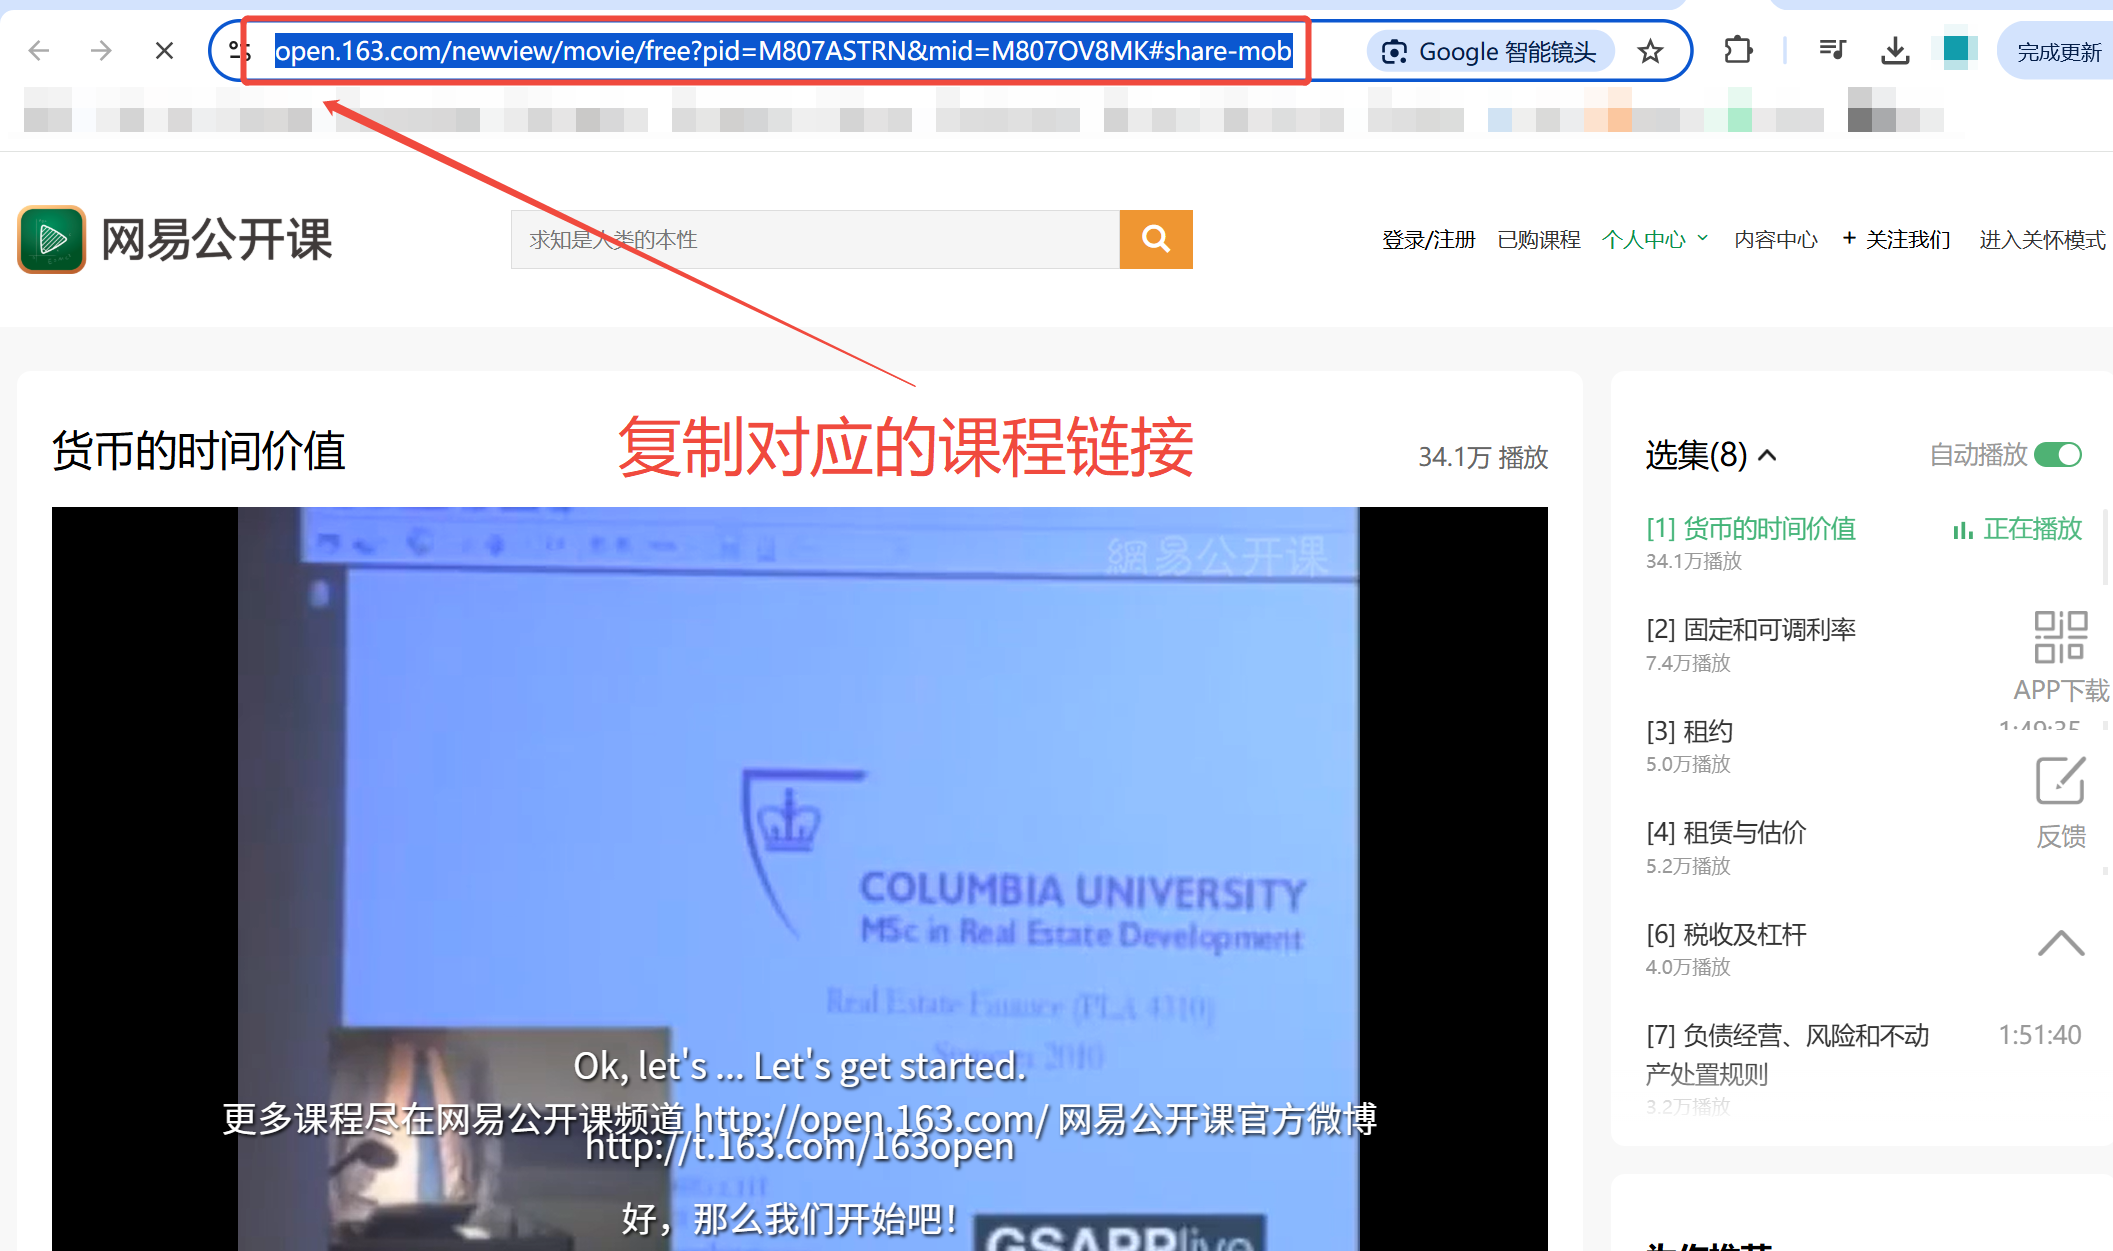The width and height of the screenshot is (2113, 1251).
Task: Toggle the 自动播放 switch off
Action: (2057, 455)
